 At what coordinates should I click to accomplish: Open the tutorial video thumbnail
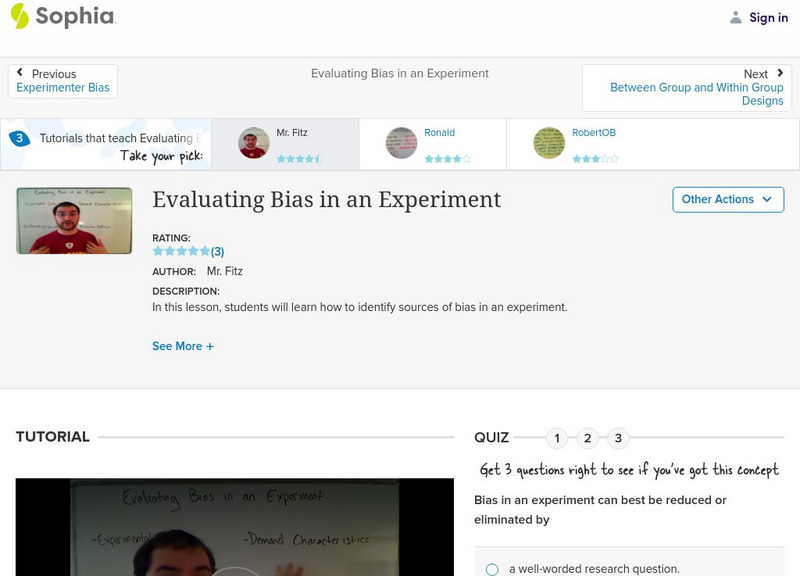(74, 220)
